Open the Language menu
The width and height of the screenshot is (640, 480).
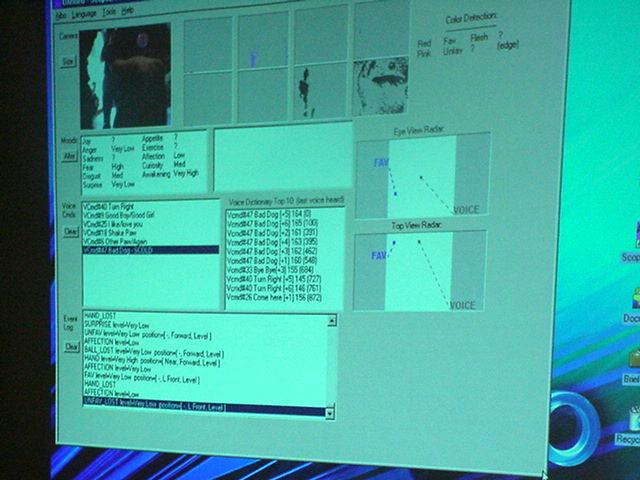pos(85,15)
